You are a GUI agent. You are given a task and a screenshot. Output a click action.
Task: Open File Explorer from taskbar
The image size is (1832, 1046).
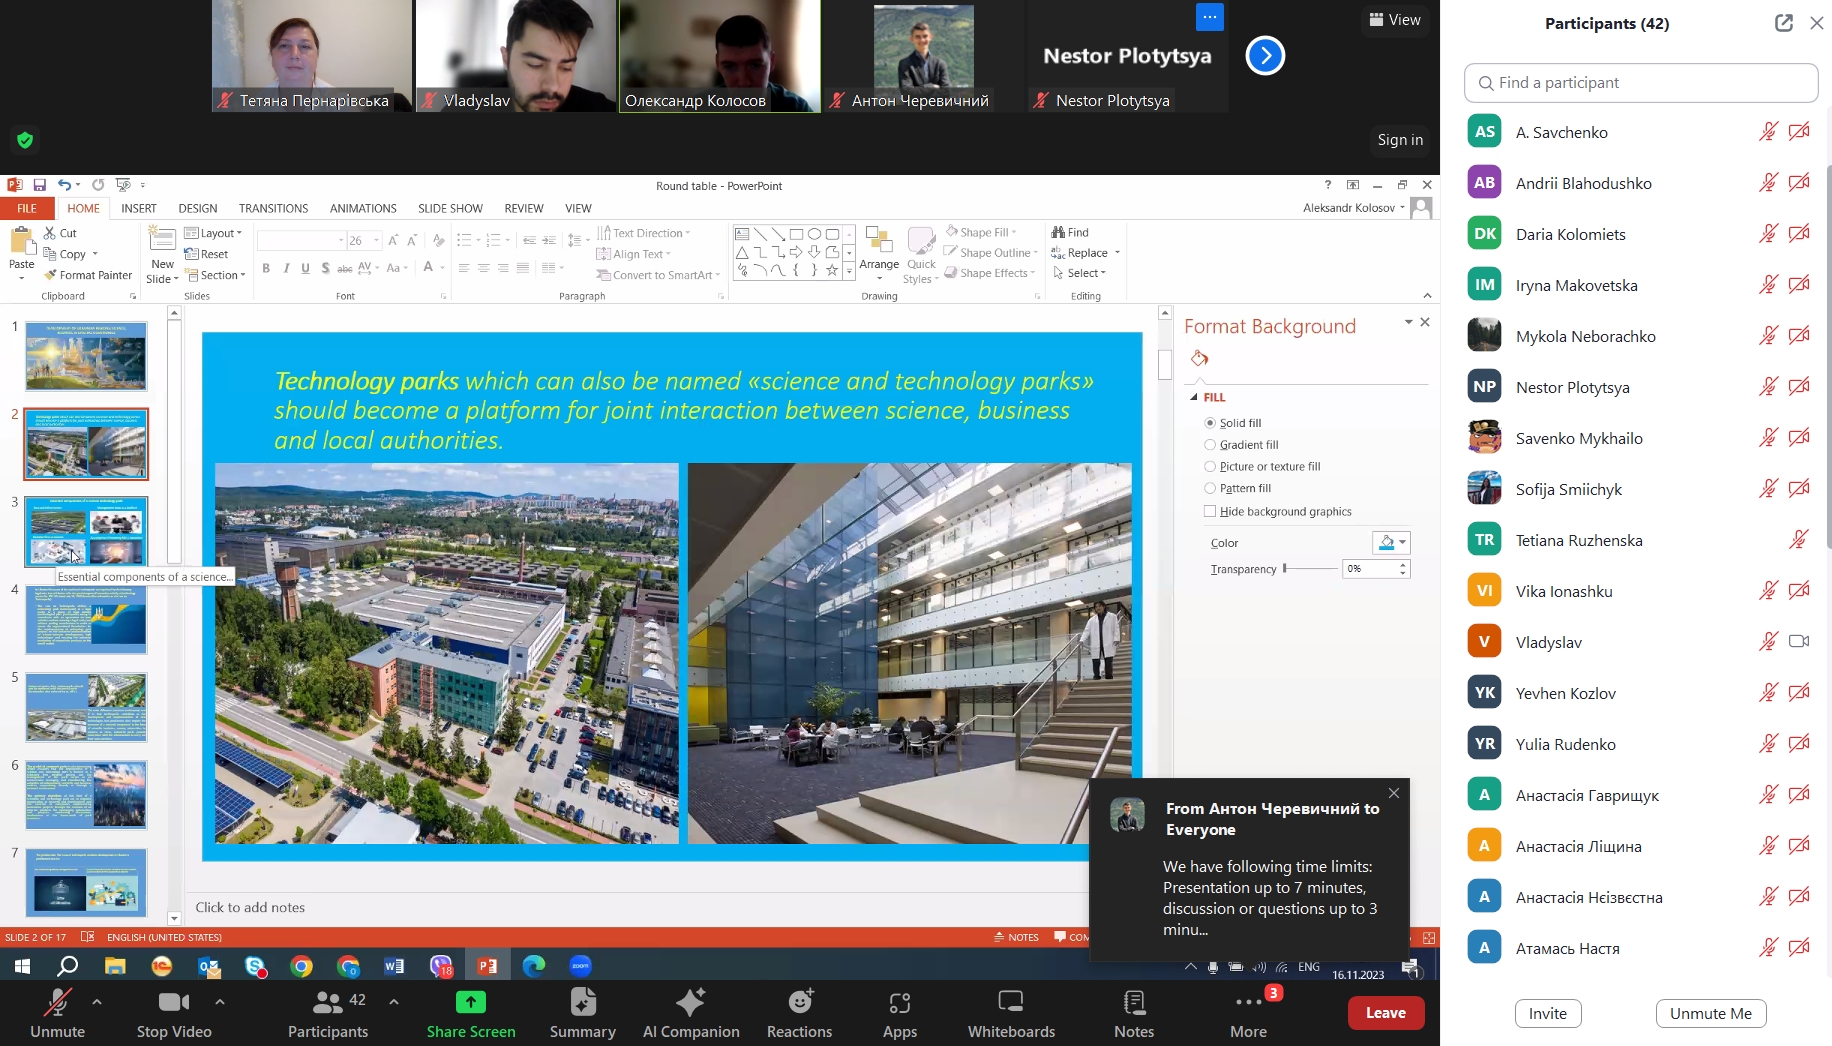(115, 966)
